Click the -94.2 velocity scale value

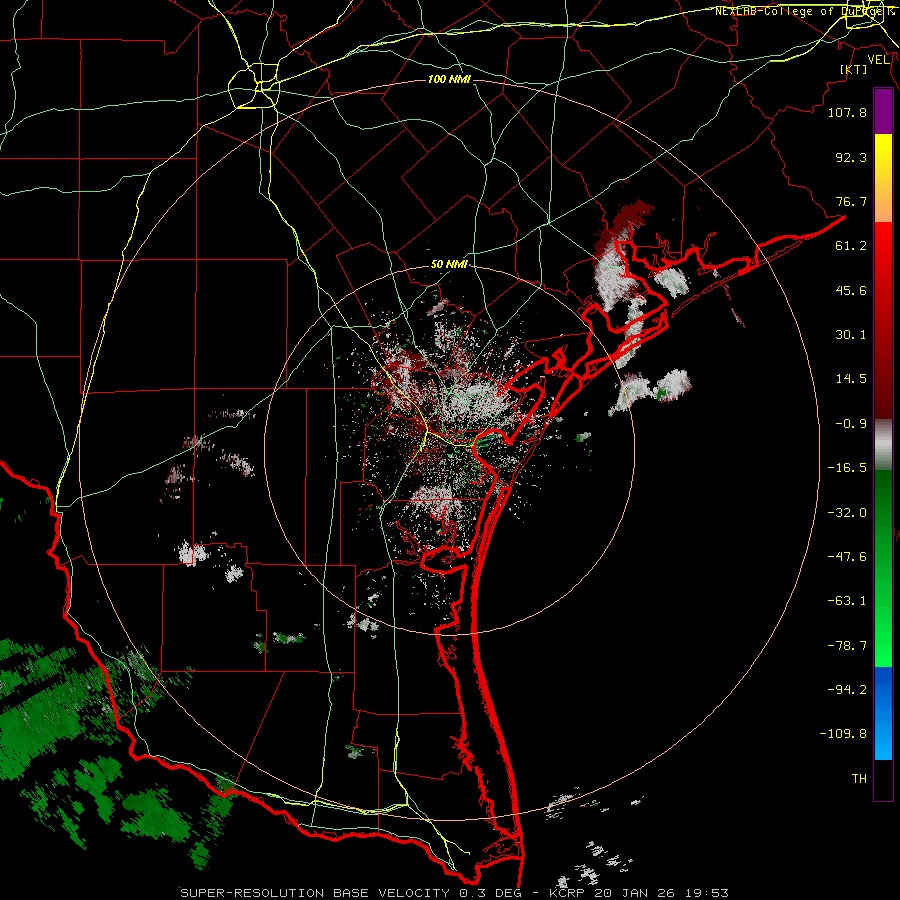tap(847, 690)
